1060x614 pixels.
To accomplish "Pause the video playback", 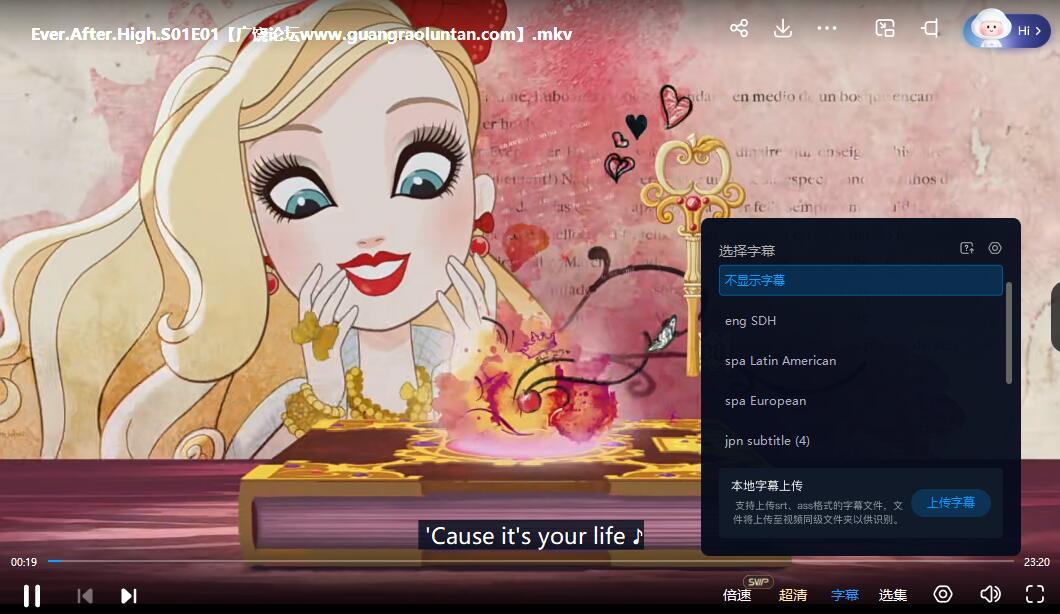I will (x=32, y=596).
